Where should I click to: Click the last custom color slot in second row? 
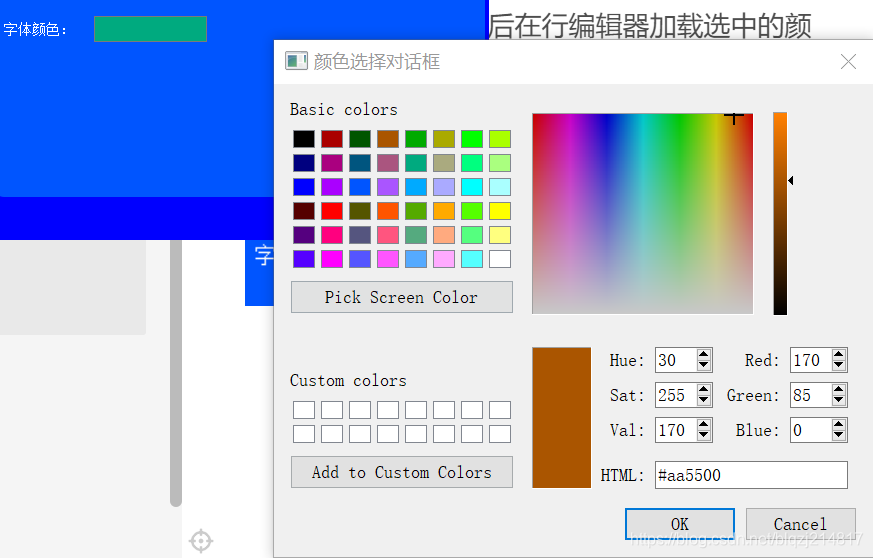(500, 434)
